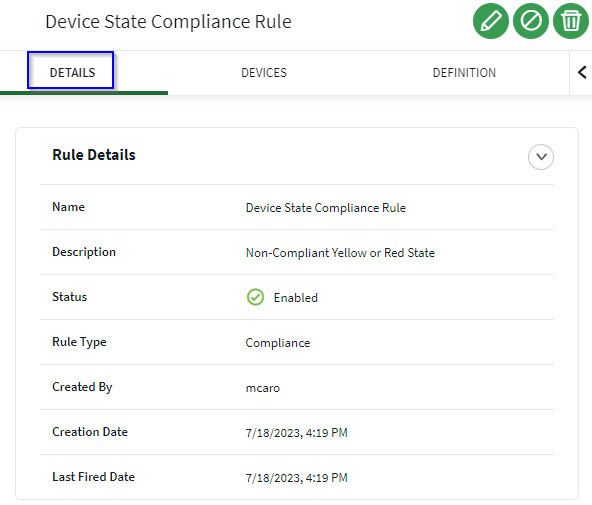
Task: Click the Last Fired Date field label
Action: click(93, 477)
